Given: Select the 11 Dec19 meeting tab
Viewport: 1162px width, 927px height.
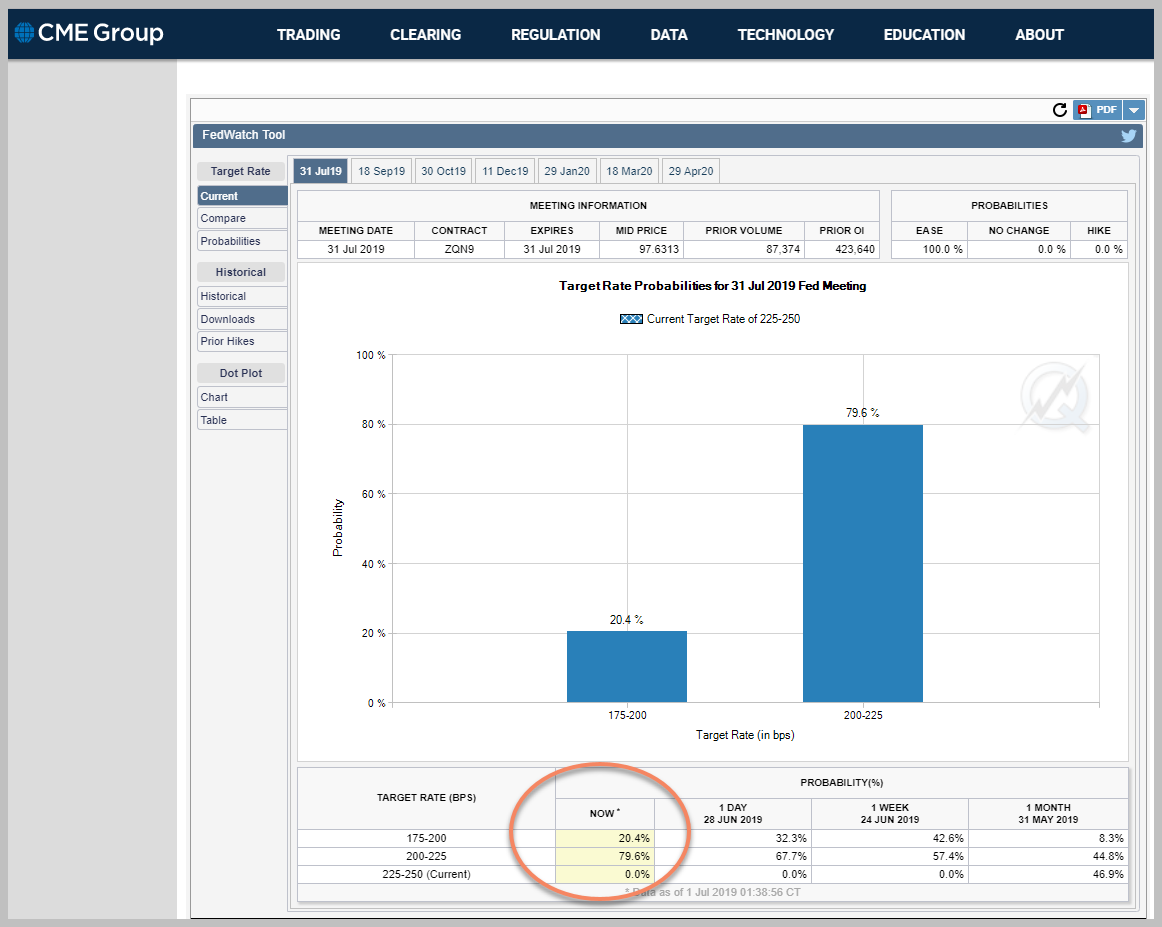Looking at the screenshot, I should (x=505, y=171).
